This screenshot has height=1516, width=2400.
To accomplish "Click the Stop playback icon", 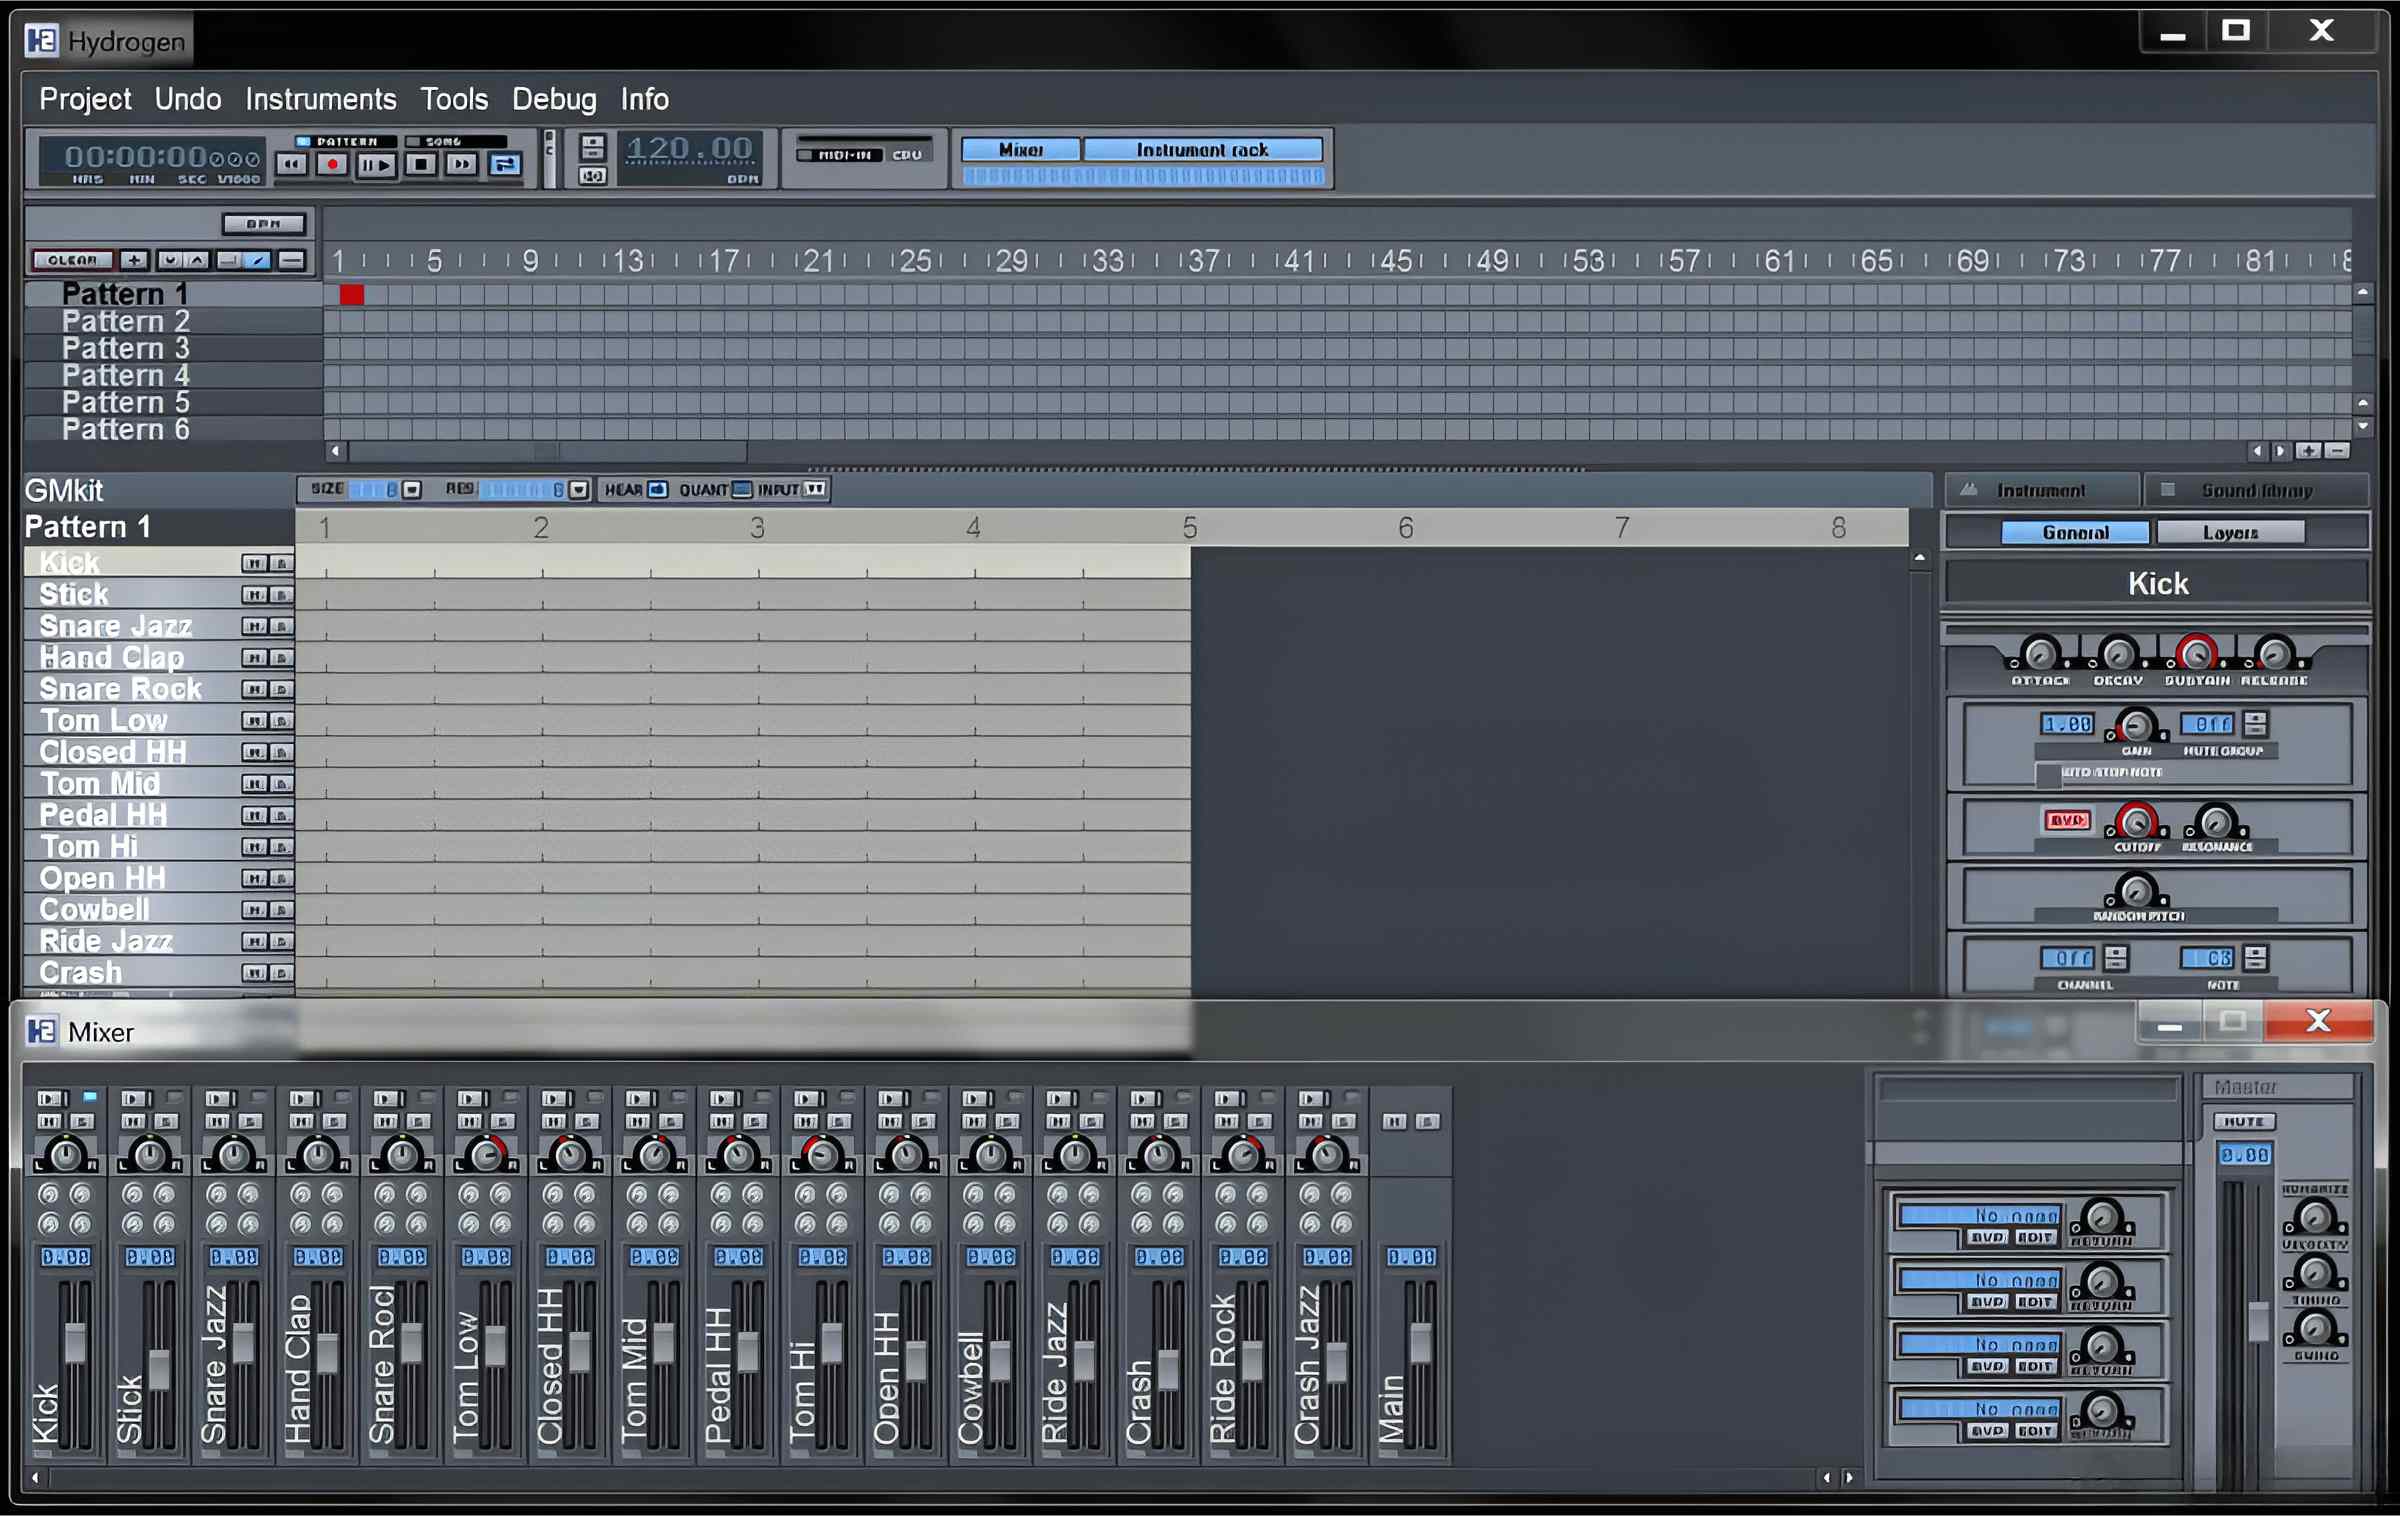I will [x=420, y=164].
